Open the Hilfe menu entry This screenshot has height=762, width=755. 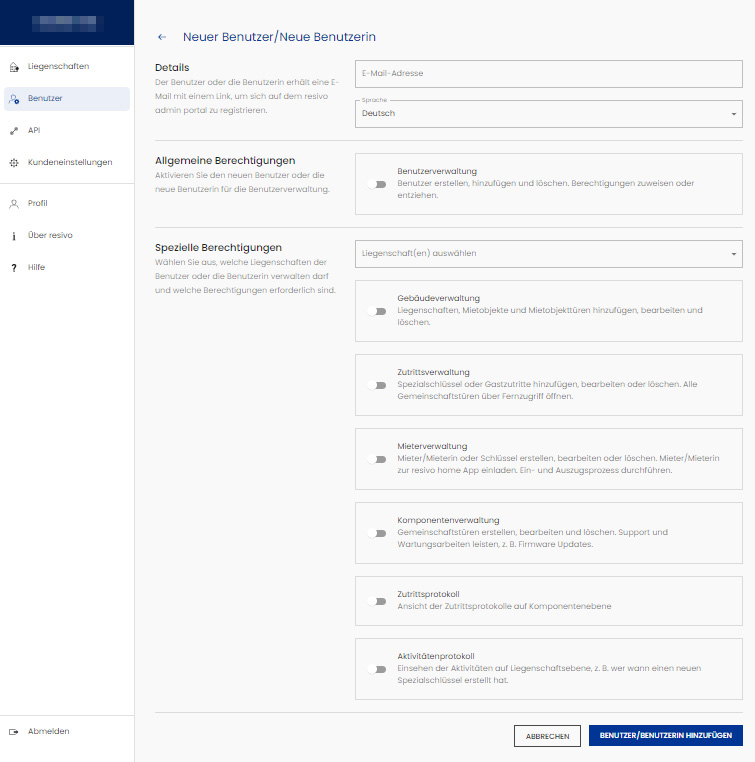(x=67, y=268)
